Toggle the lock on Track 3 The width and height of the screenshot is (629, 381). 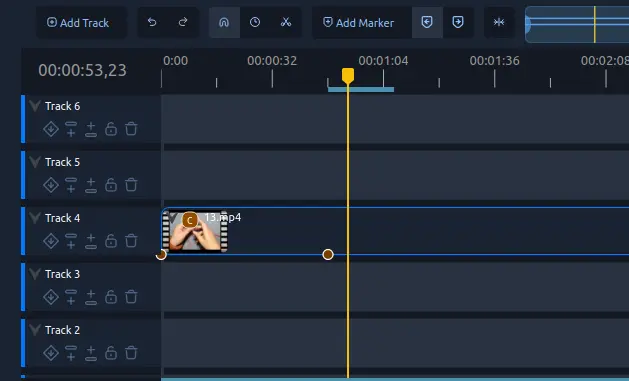pos(111,297)
